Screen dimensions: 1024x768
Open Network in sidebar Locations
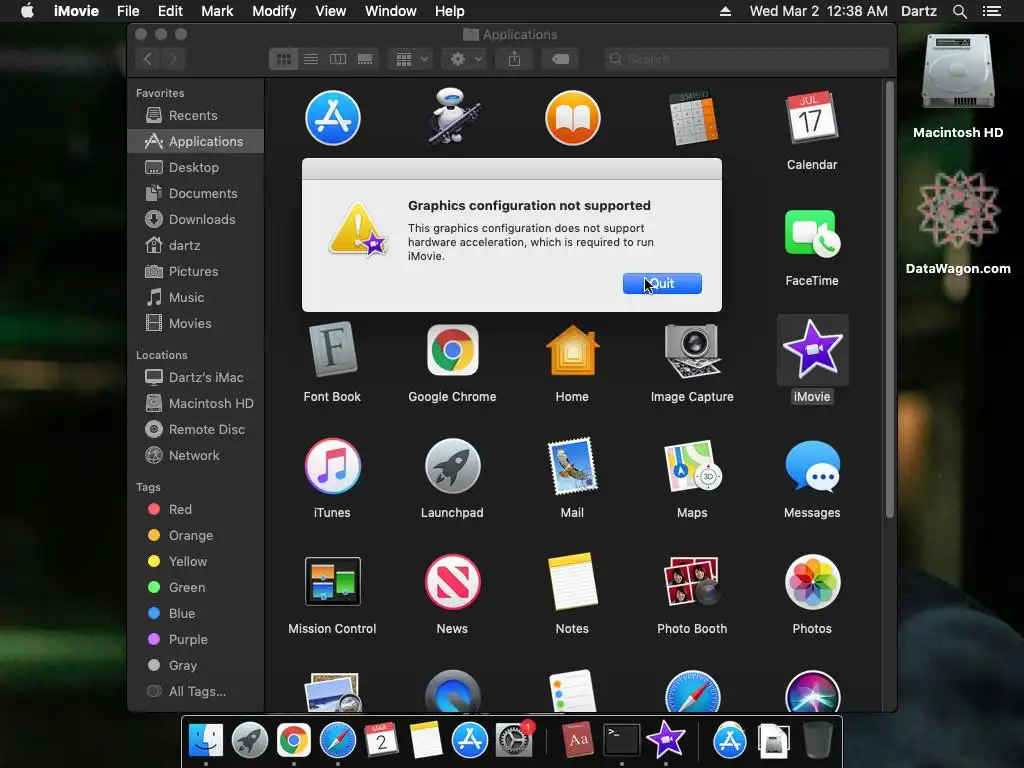pos(195,456)
